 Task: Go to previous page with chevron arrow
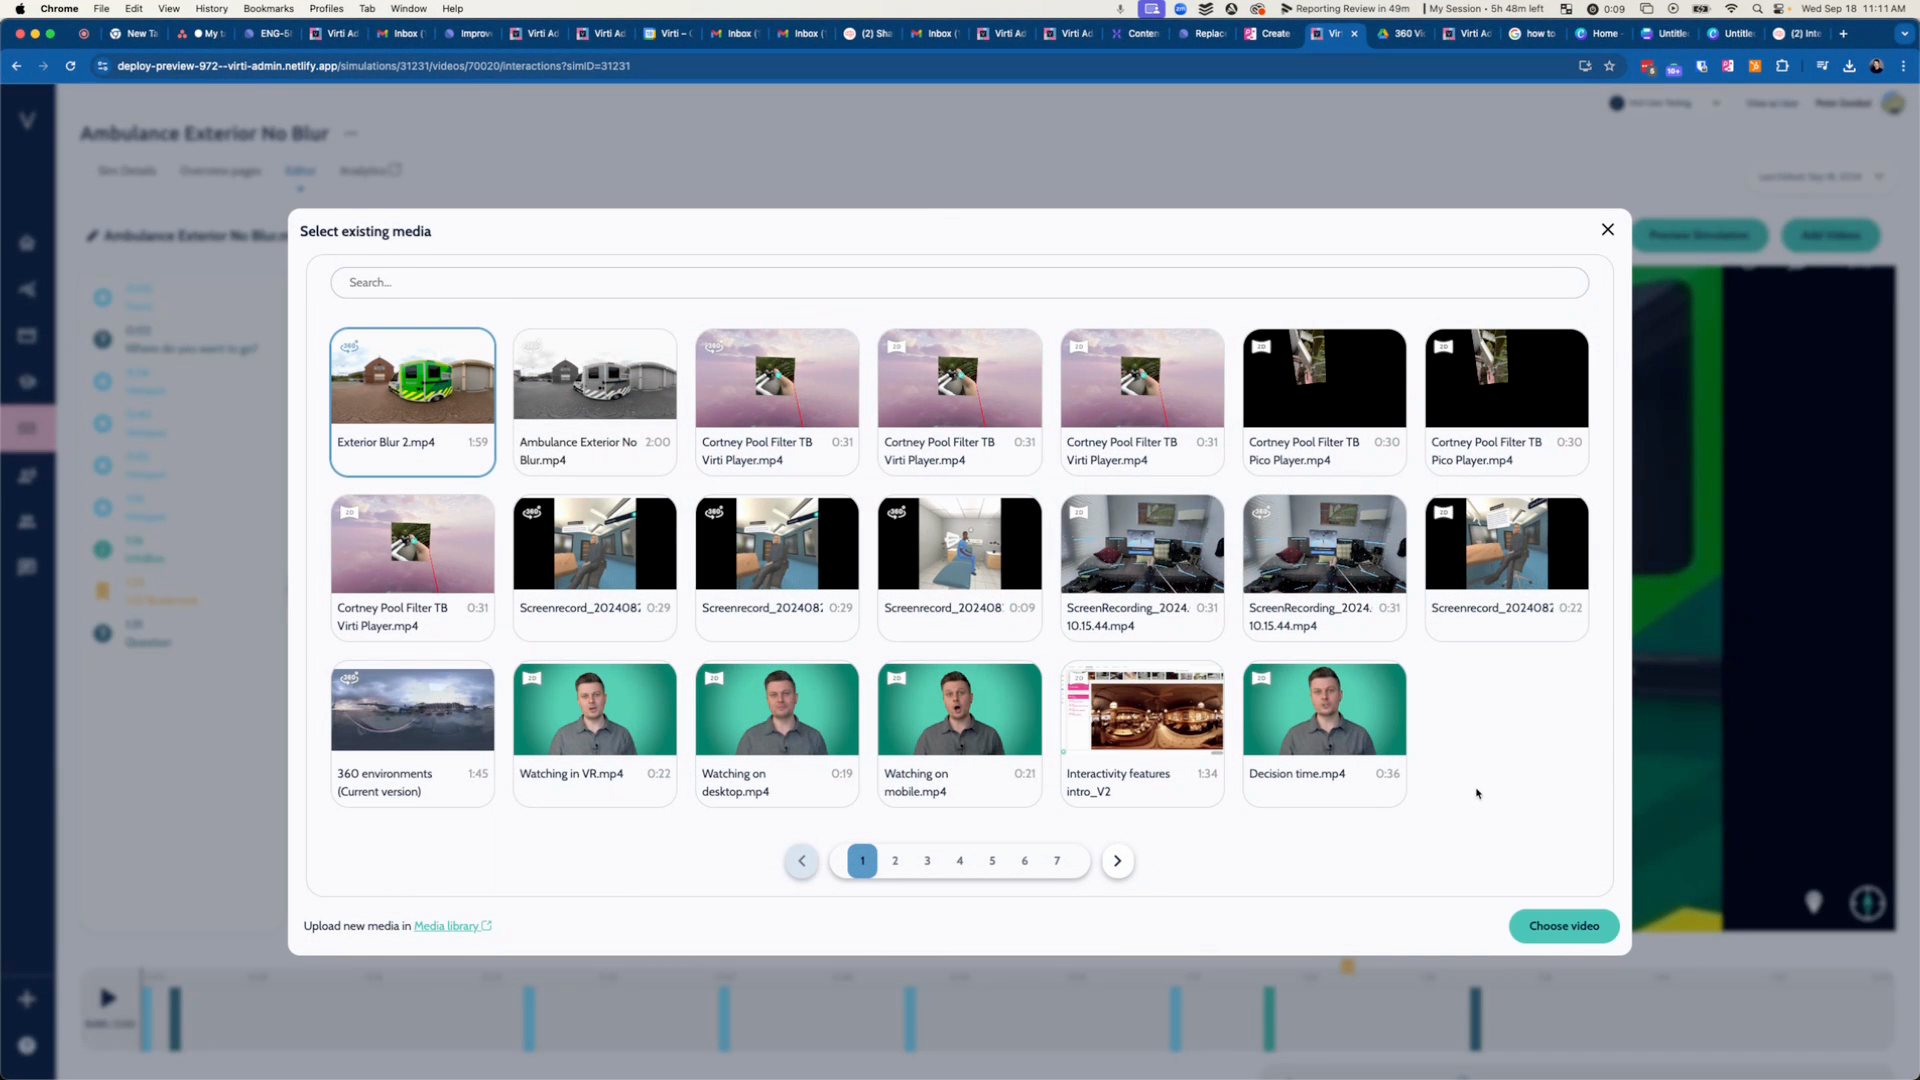(x=801, y=861)
